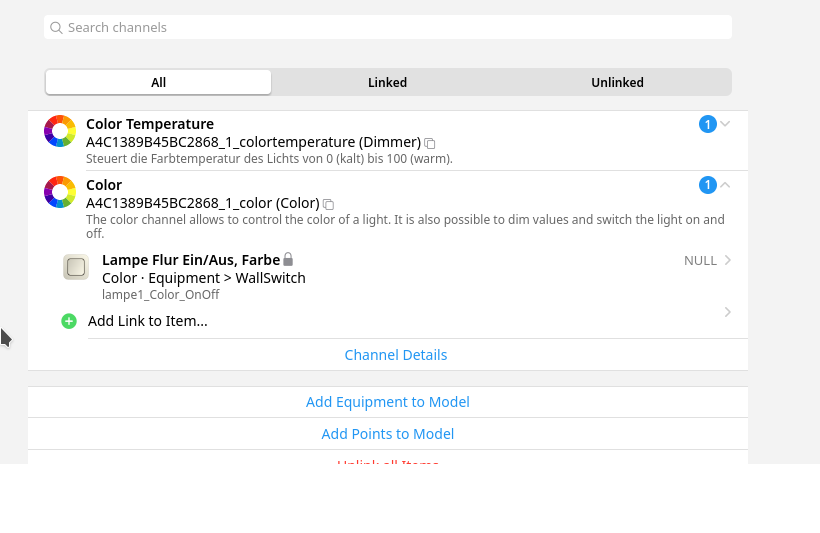Click Lampe Flur Ein/Aus, Farbe label
Screen dimensions: 820x533
[x=191, y=260]
